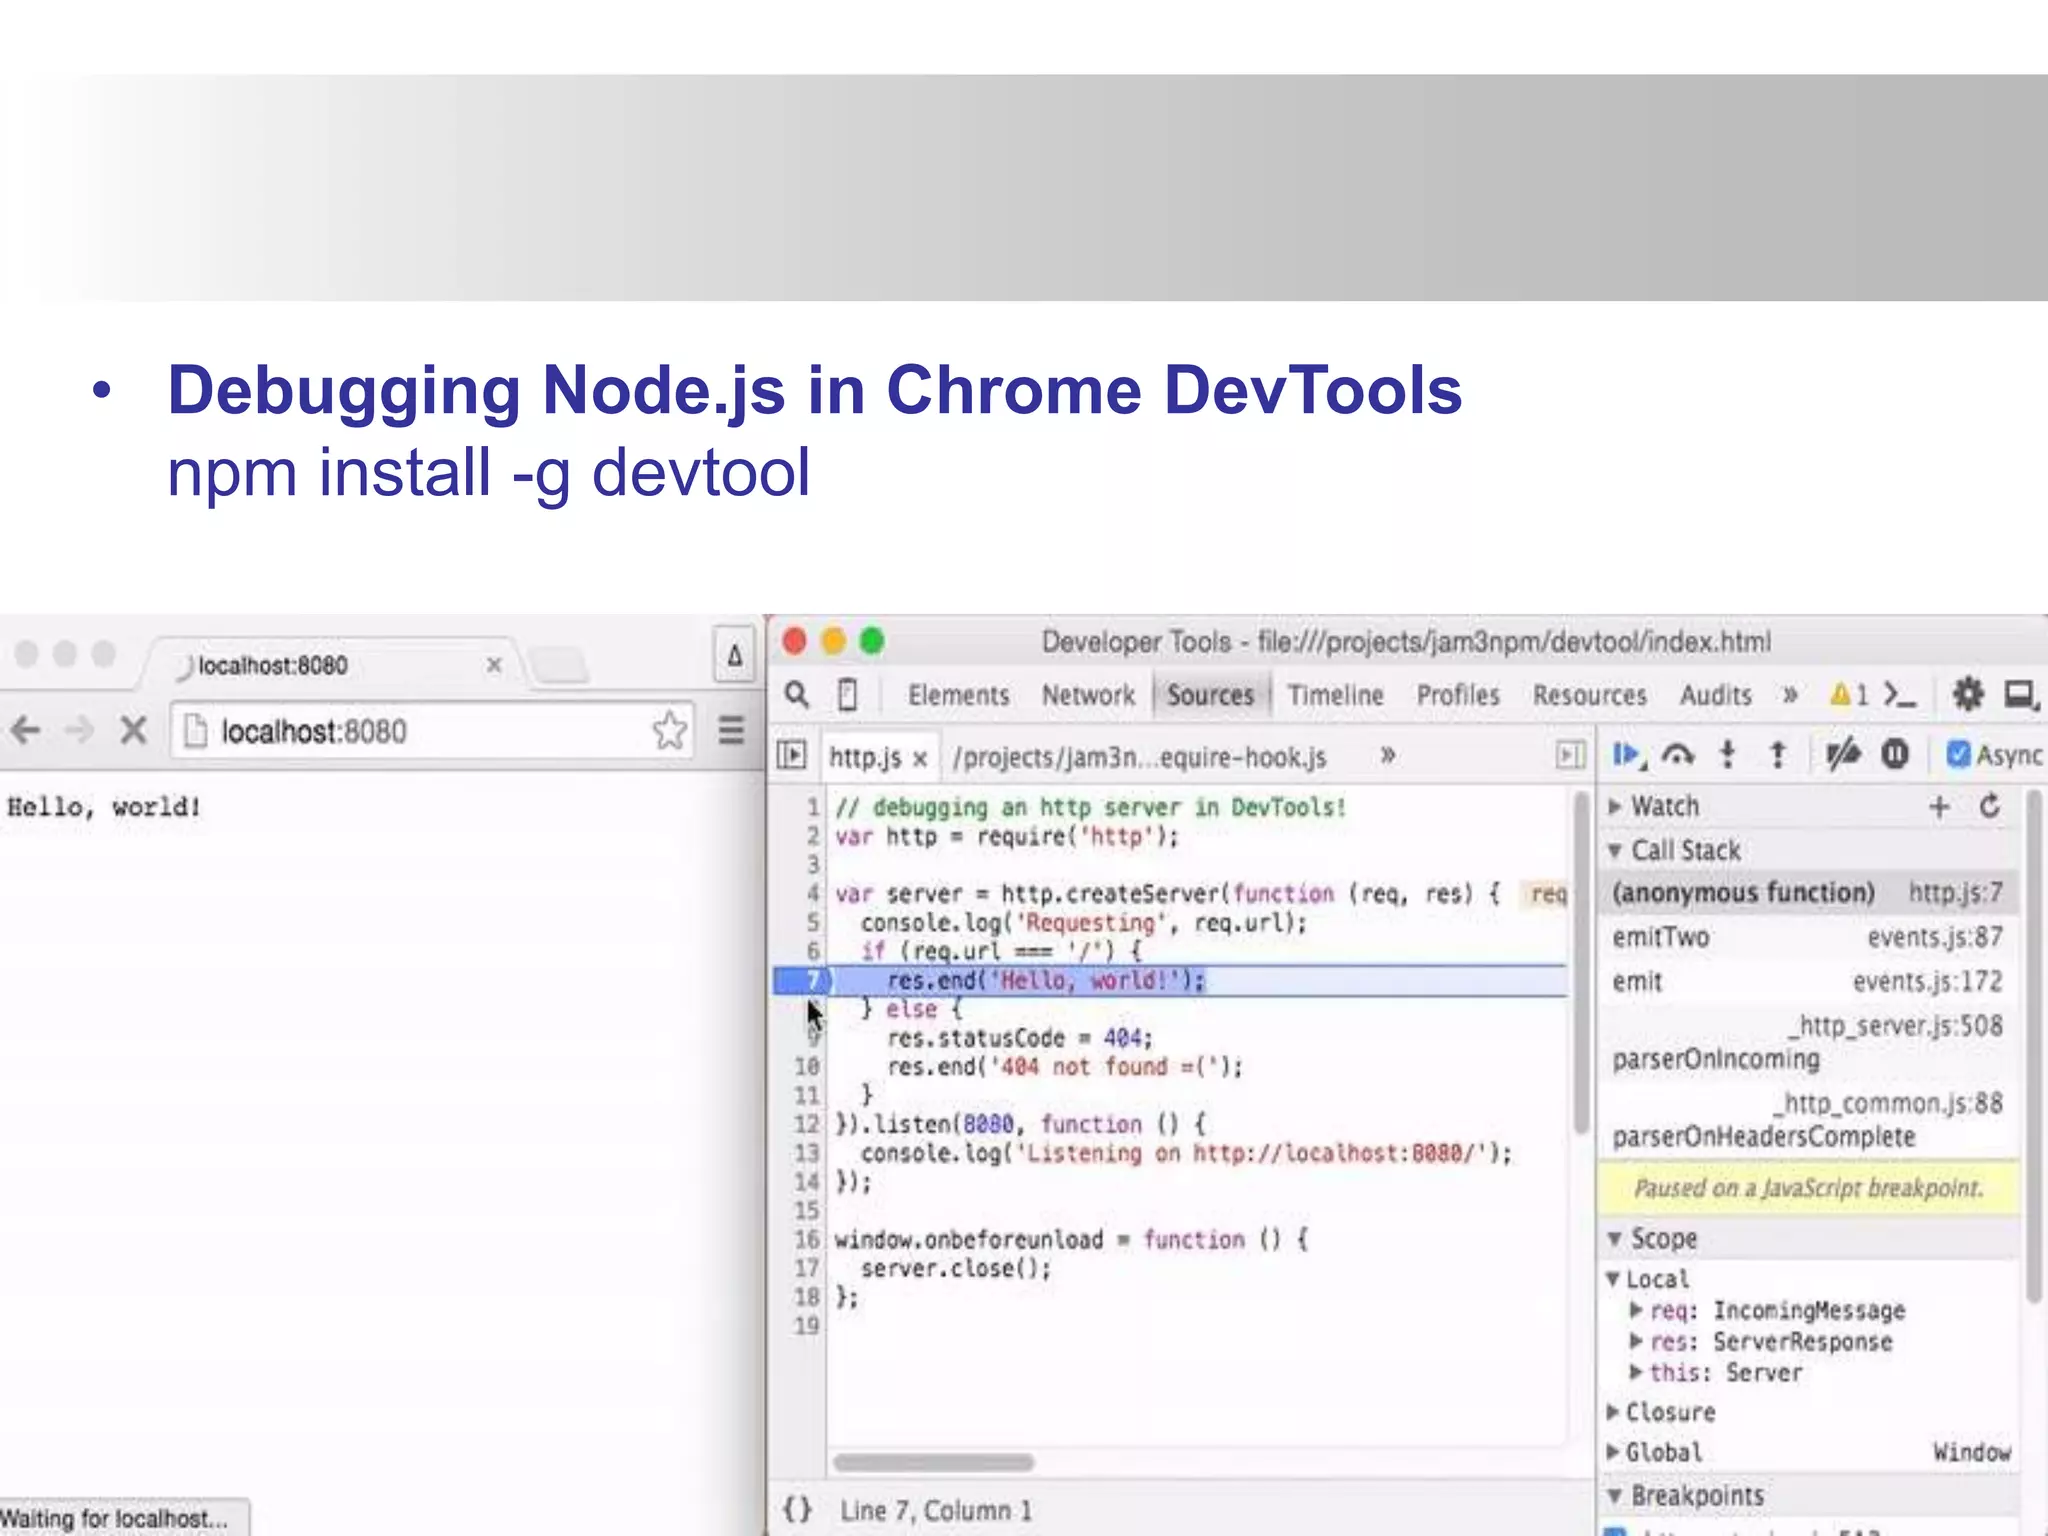Screen dimensions: 2048x1536
Task: Pretty print the source with braces icon
Action: pos(797,1509)
